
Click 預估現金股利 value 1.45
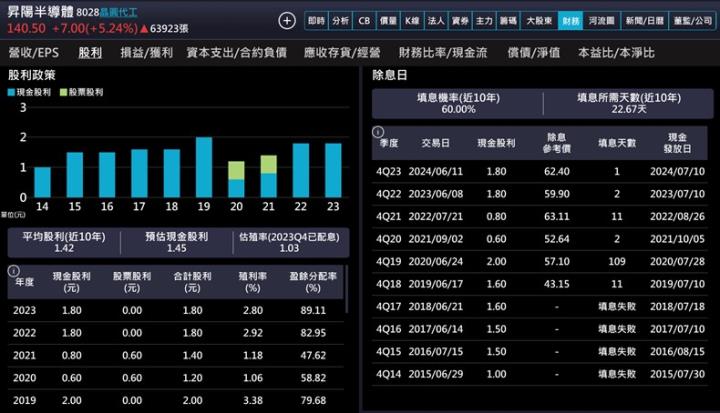(x=177, y=249)
